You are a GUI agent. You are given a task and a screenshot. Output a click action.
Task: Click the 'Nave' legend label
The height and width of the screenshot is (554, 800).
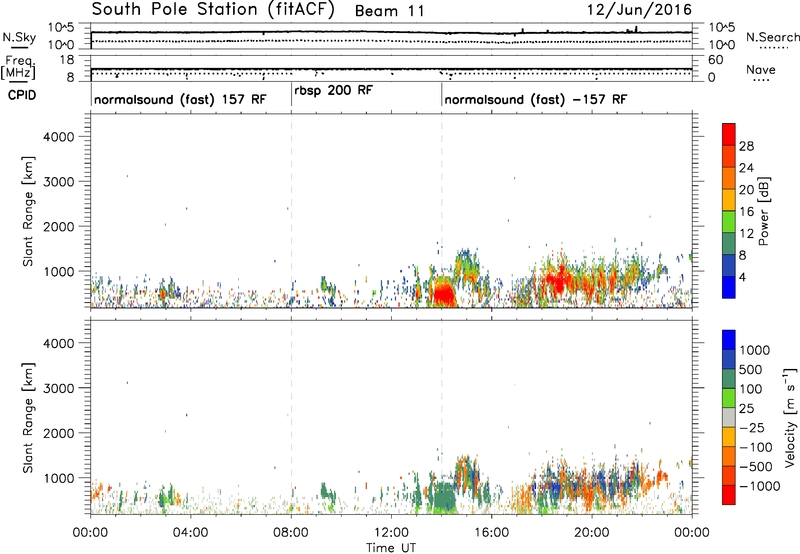pos(761,69)
